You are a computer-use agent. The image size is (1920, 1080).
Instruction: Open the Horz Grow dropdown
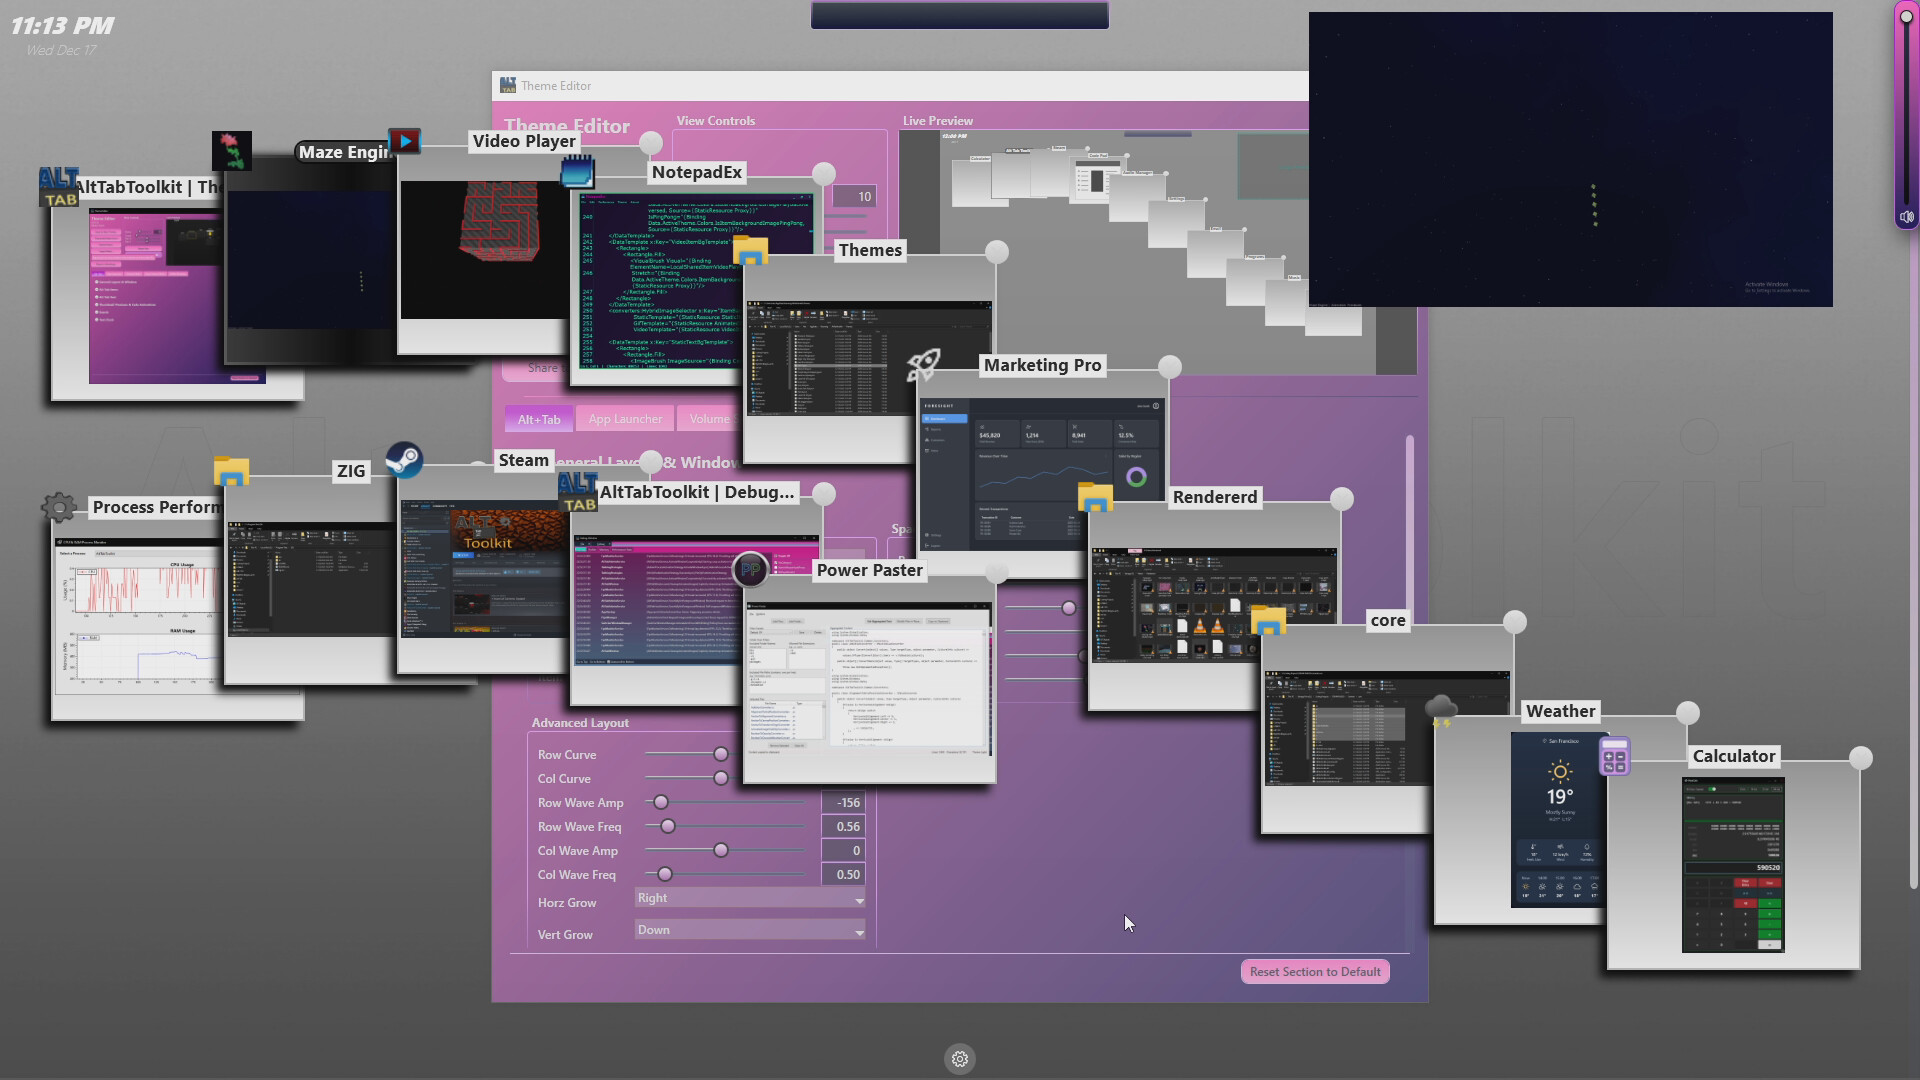[x=749, y=899]
